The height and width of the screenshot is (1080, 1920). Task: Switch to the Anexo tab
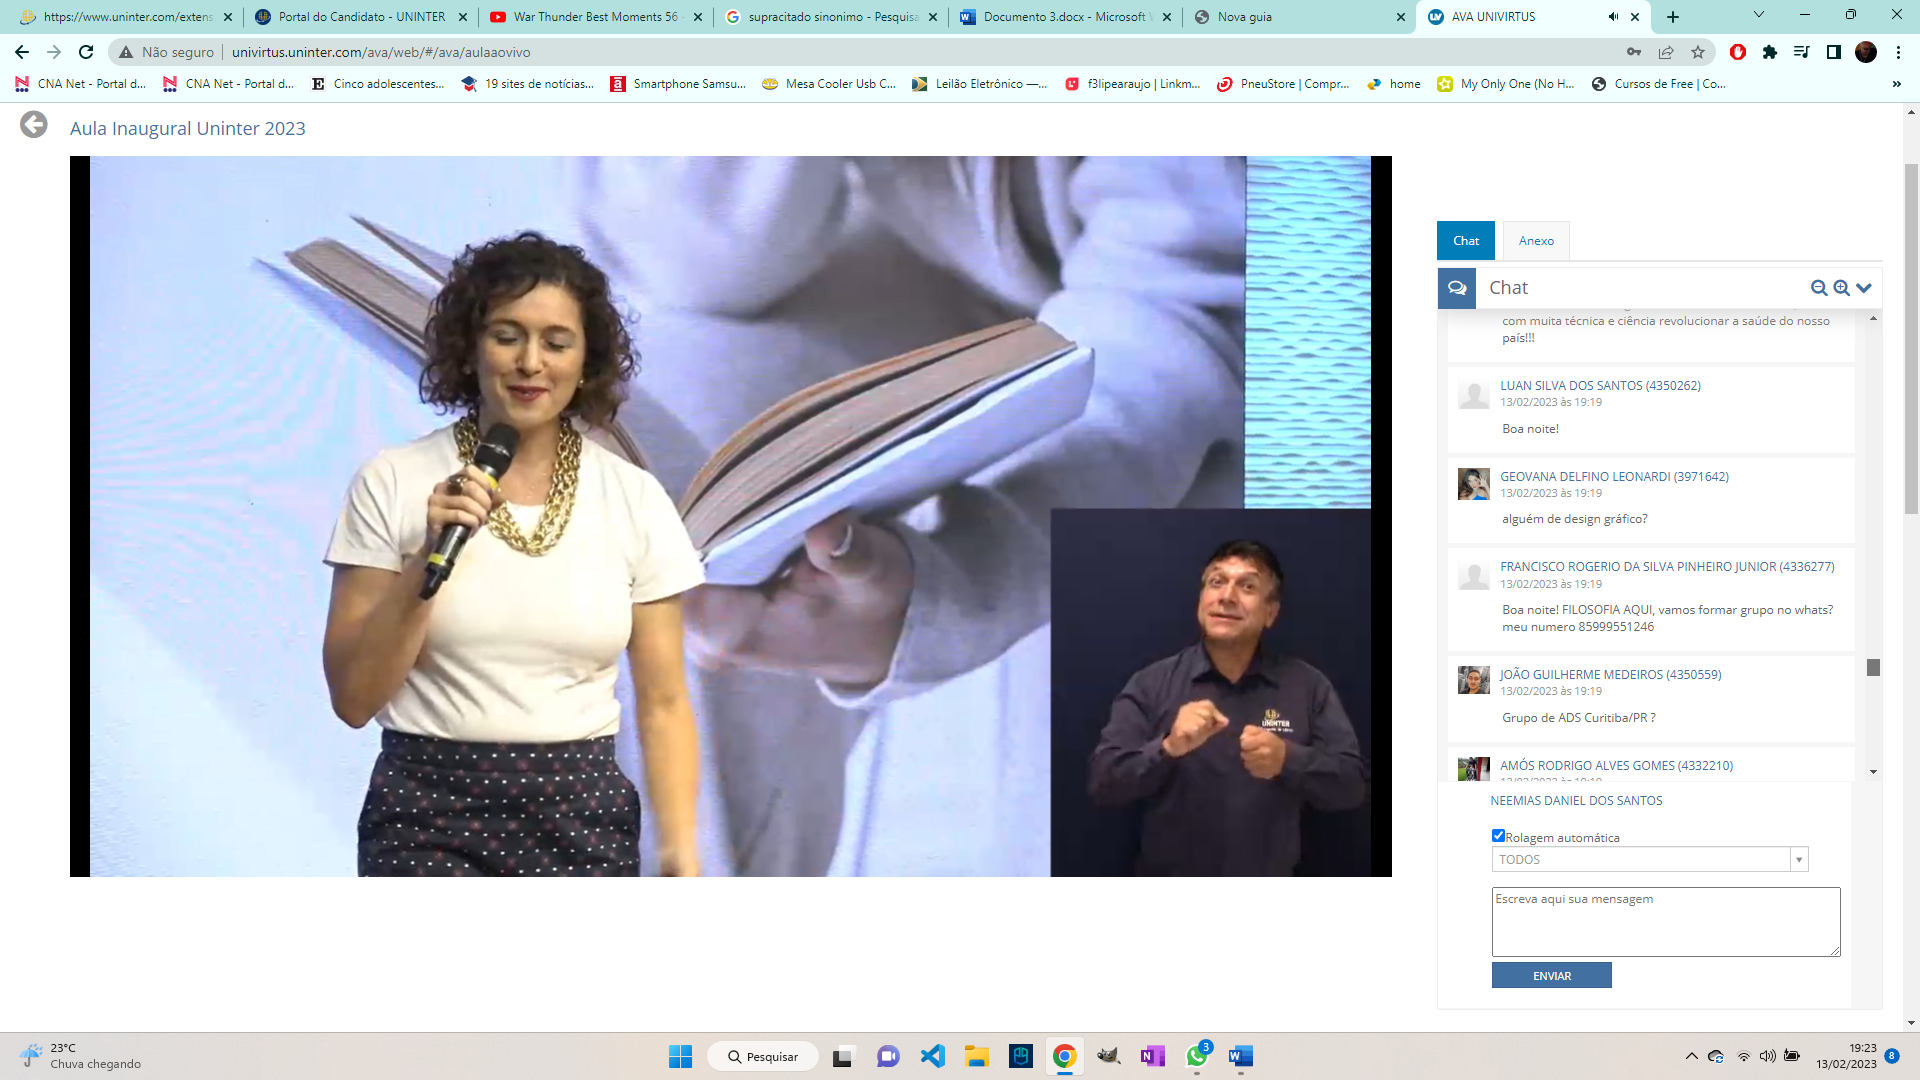[1536, 241]
